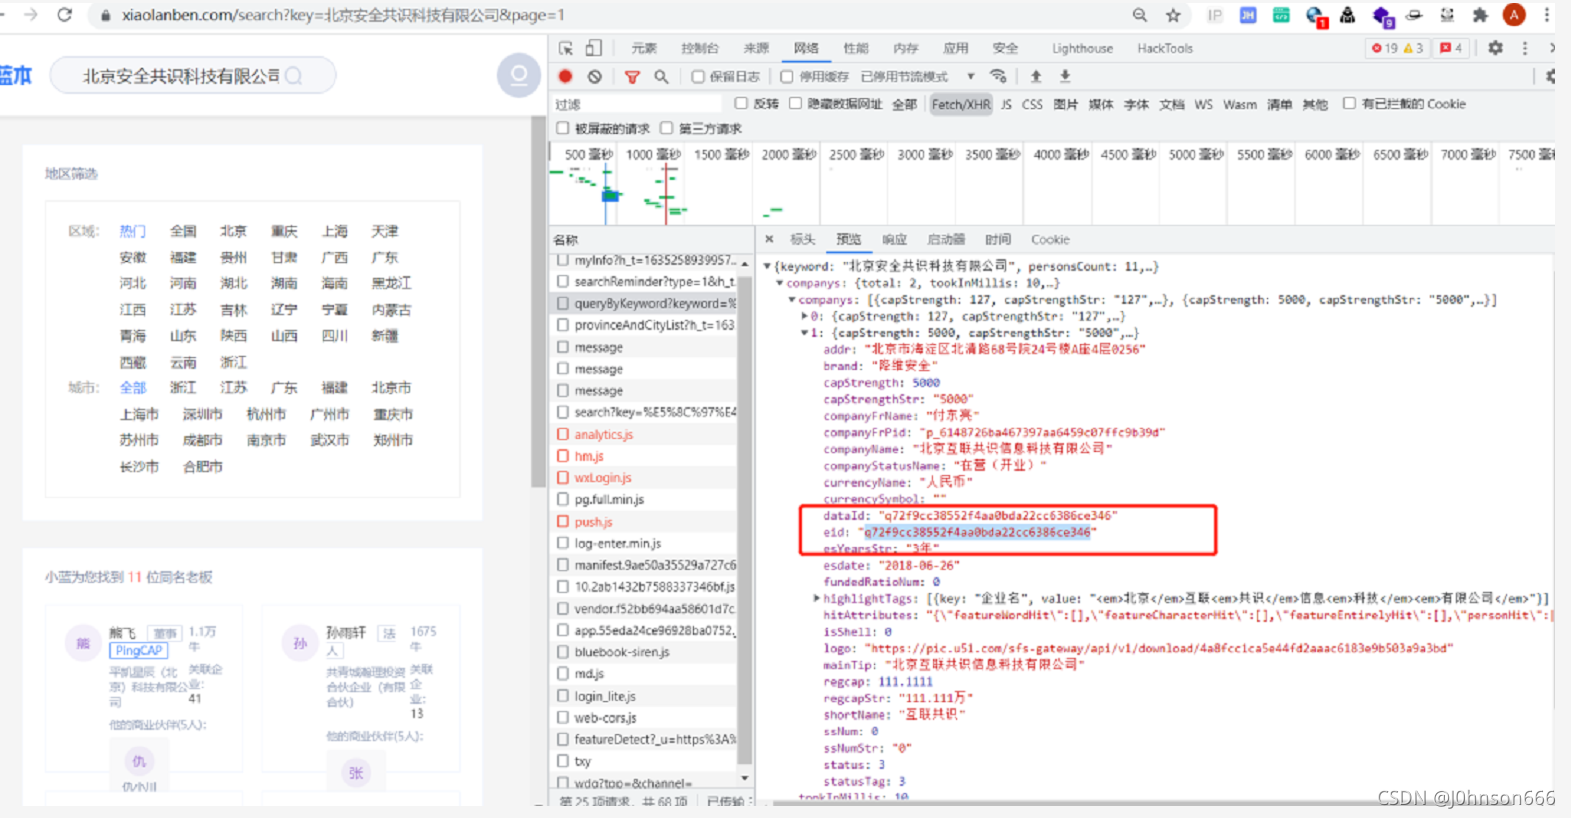Image resolution: width=1571 pixels, height=818 pixels.
Task: Click the page vertical scrollbar of xiaolanben site
Action: [539, 300]
